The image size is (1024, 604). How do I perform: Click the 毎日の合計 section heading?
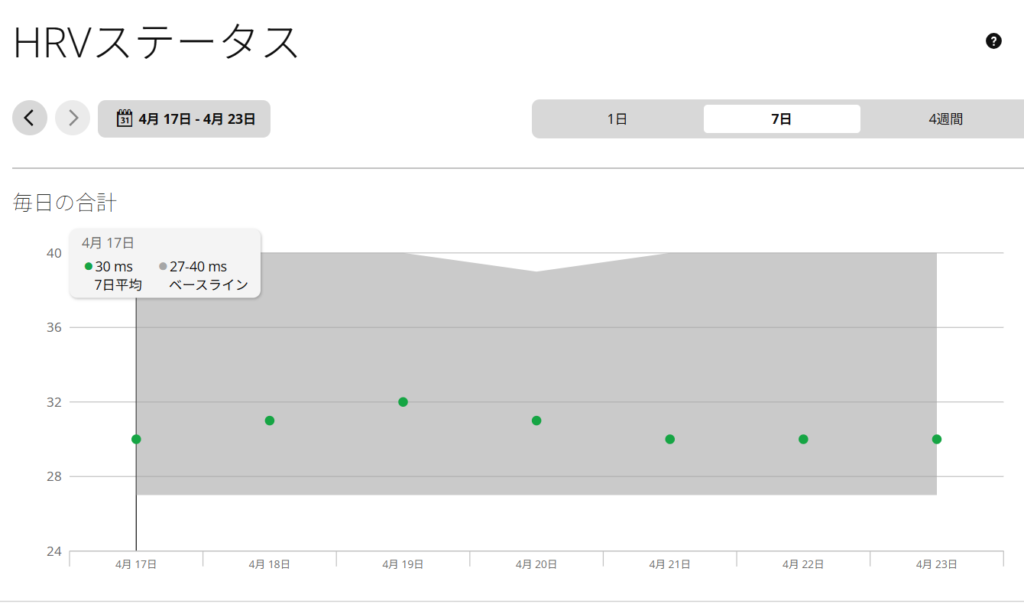tap(64, 203)
